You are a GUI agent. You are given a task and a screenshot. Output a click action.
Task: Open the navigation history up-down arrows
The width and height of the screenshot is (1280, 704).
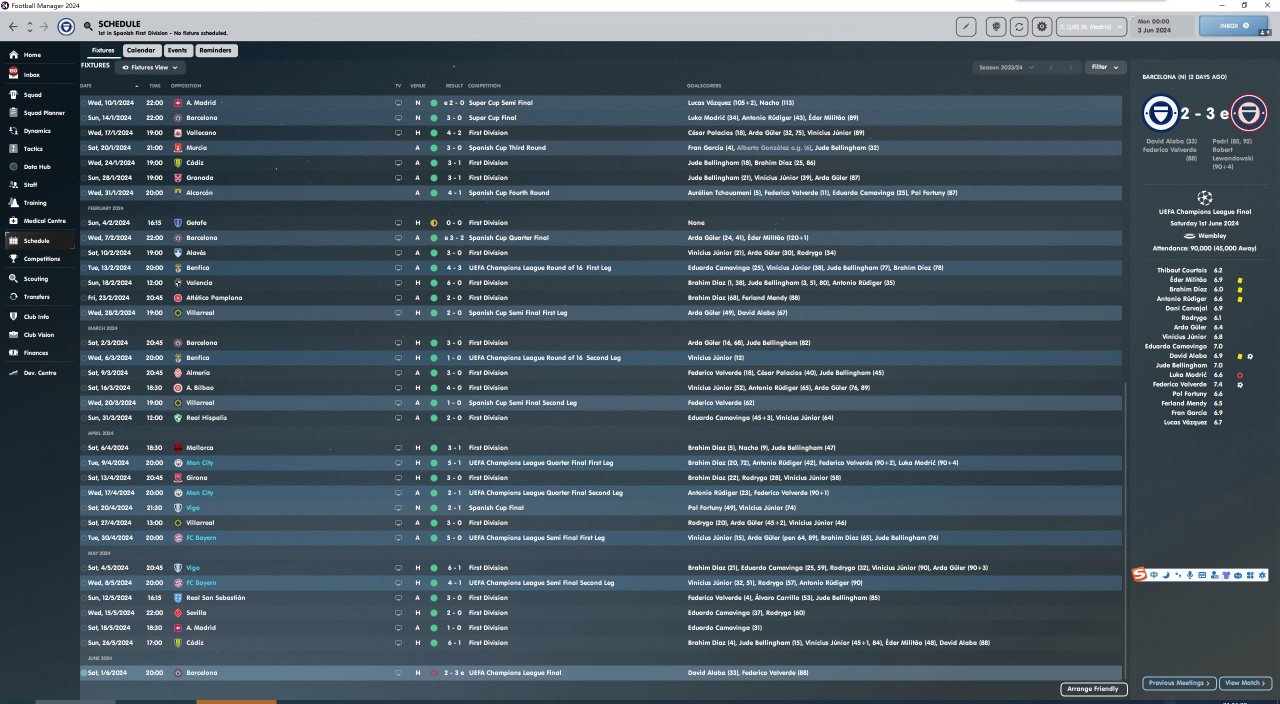(29, 26)
